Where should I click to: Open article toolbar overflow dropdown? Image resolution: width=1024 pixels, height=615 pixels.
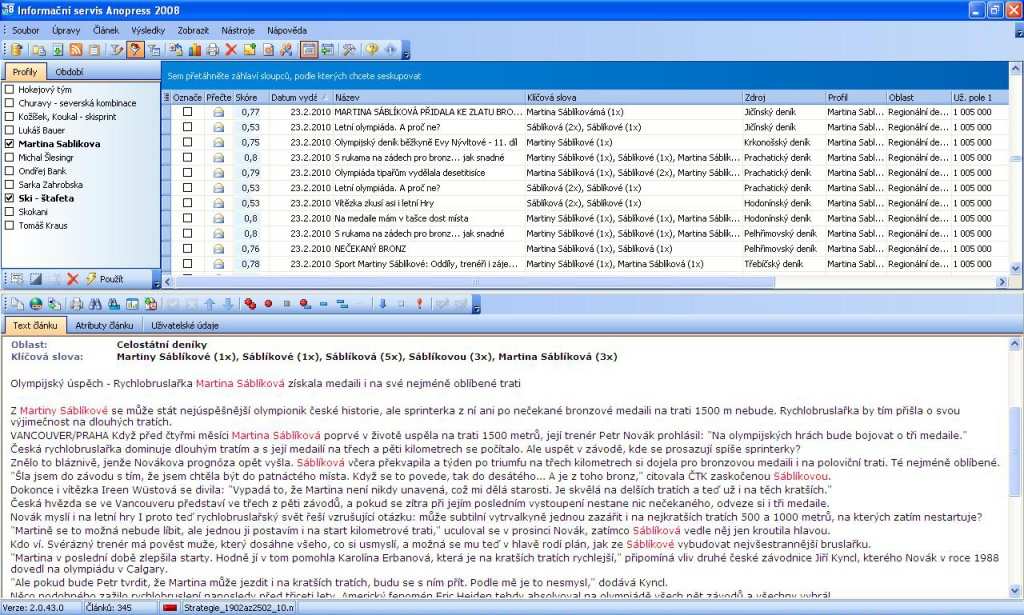click(476, 305)
